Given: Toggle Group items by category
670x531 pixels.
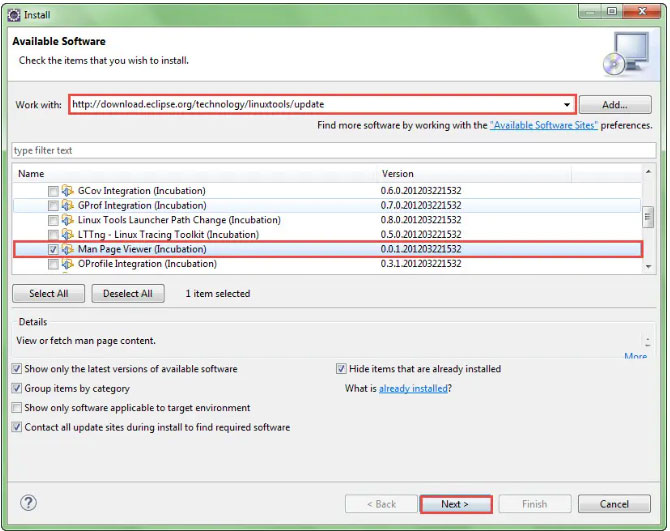Looking at the screenshot, I should click(17, 389).
